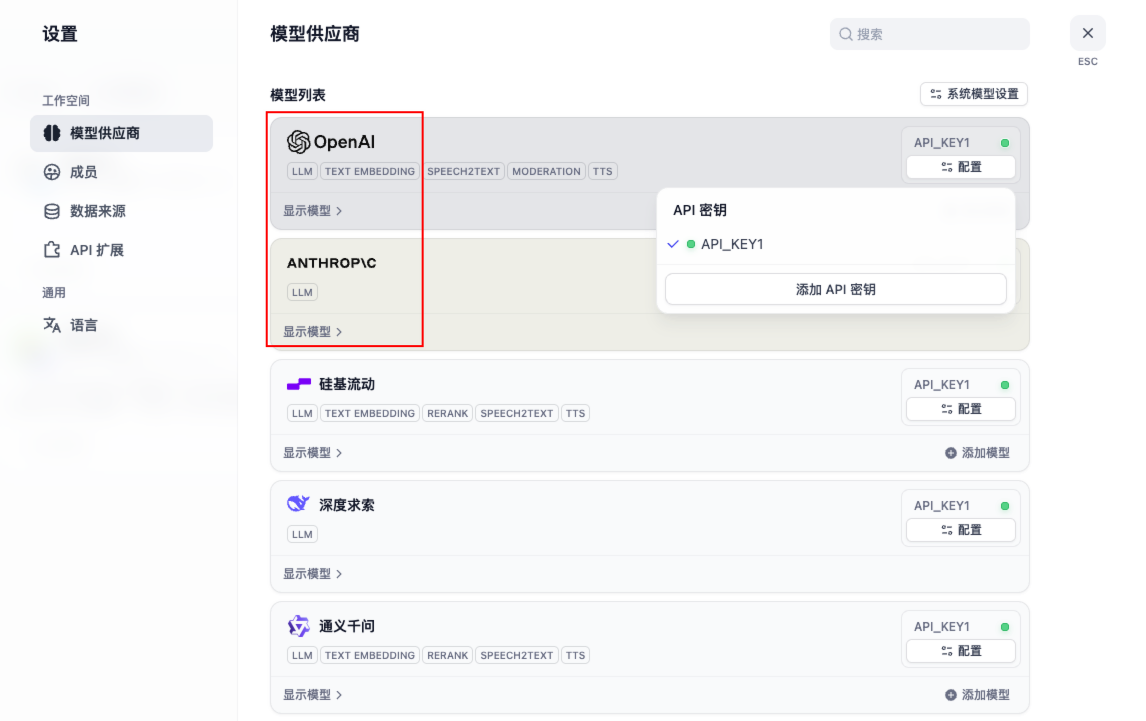Click the plus icon in 硅基流动 添加模型
This screenshot has height=721, width=1146.
(951, 453)
